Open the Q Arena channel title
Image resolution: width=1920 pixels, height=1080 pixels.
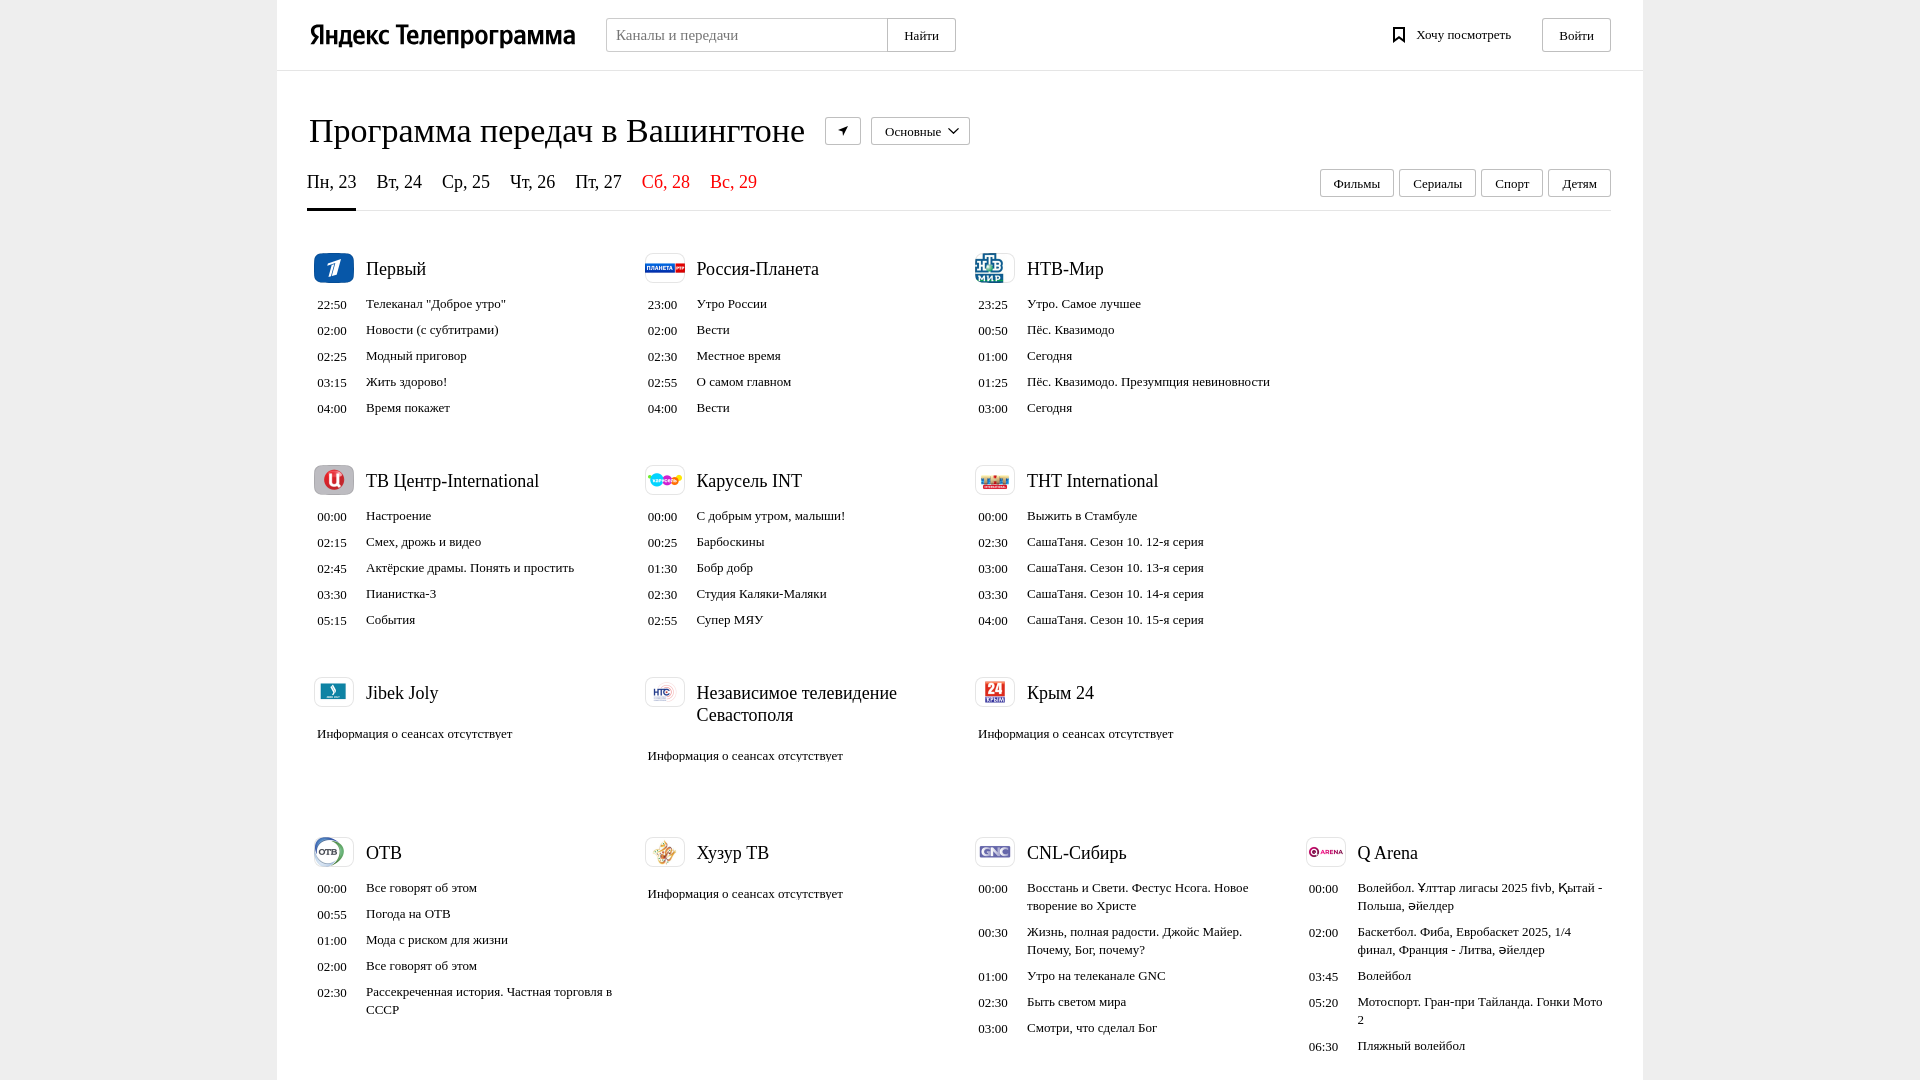tap(1387, 853)
